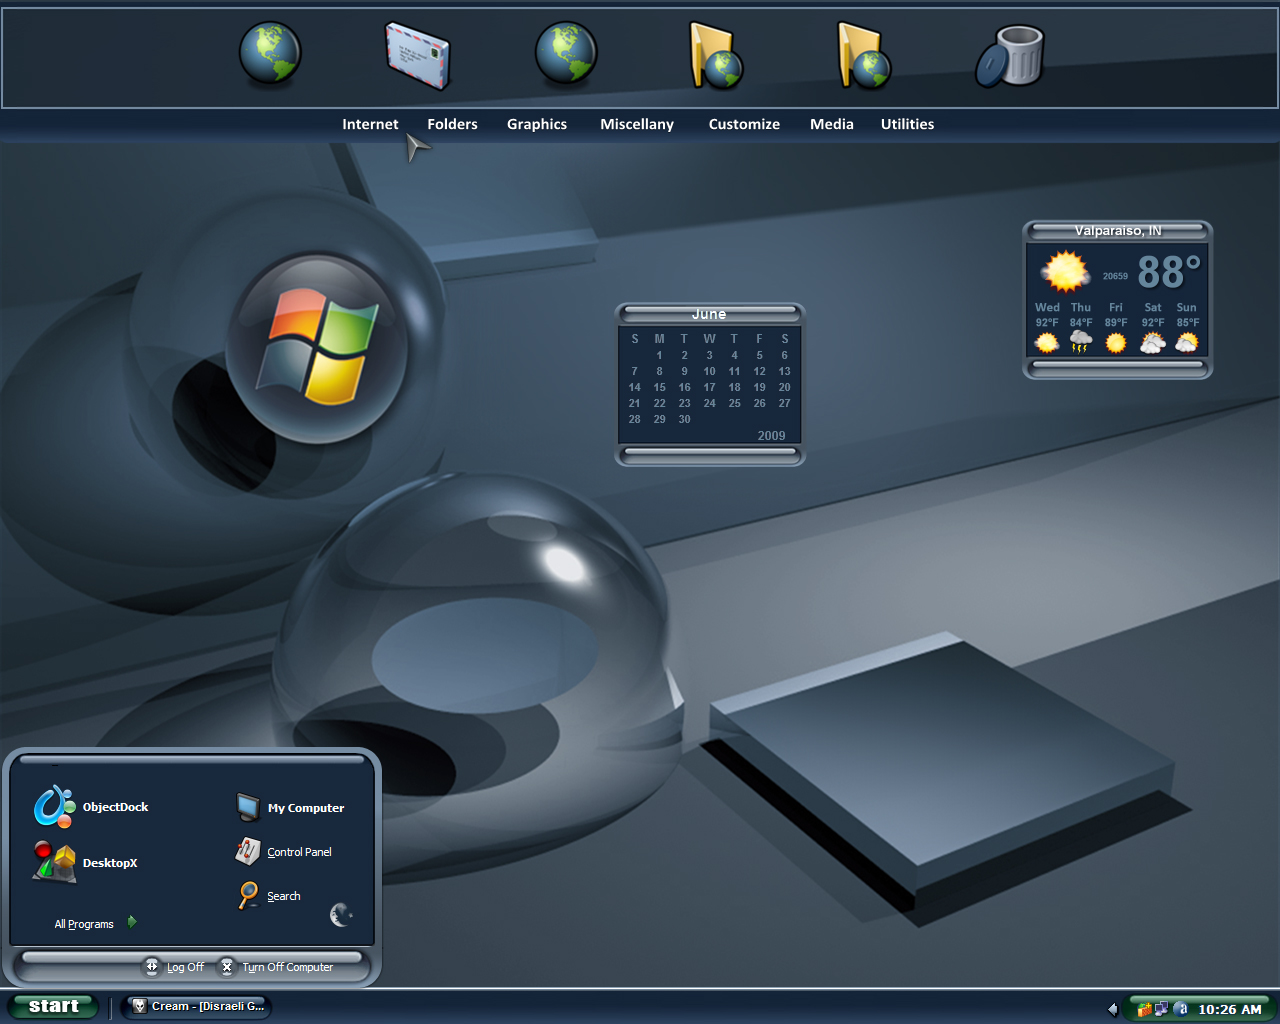Click the June calendar header

coord(709,314)
